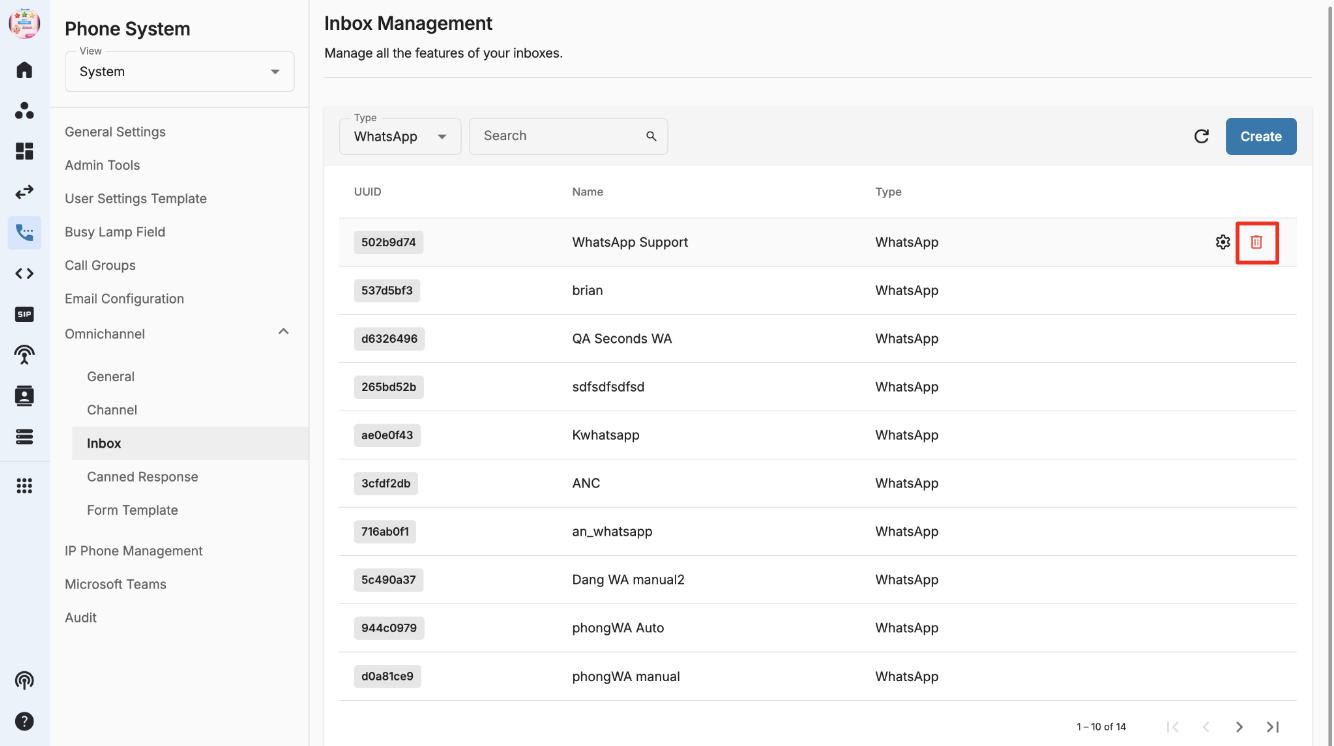Click the podcast signal icon near bottom

coord(24,680)
